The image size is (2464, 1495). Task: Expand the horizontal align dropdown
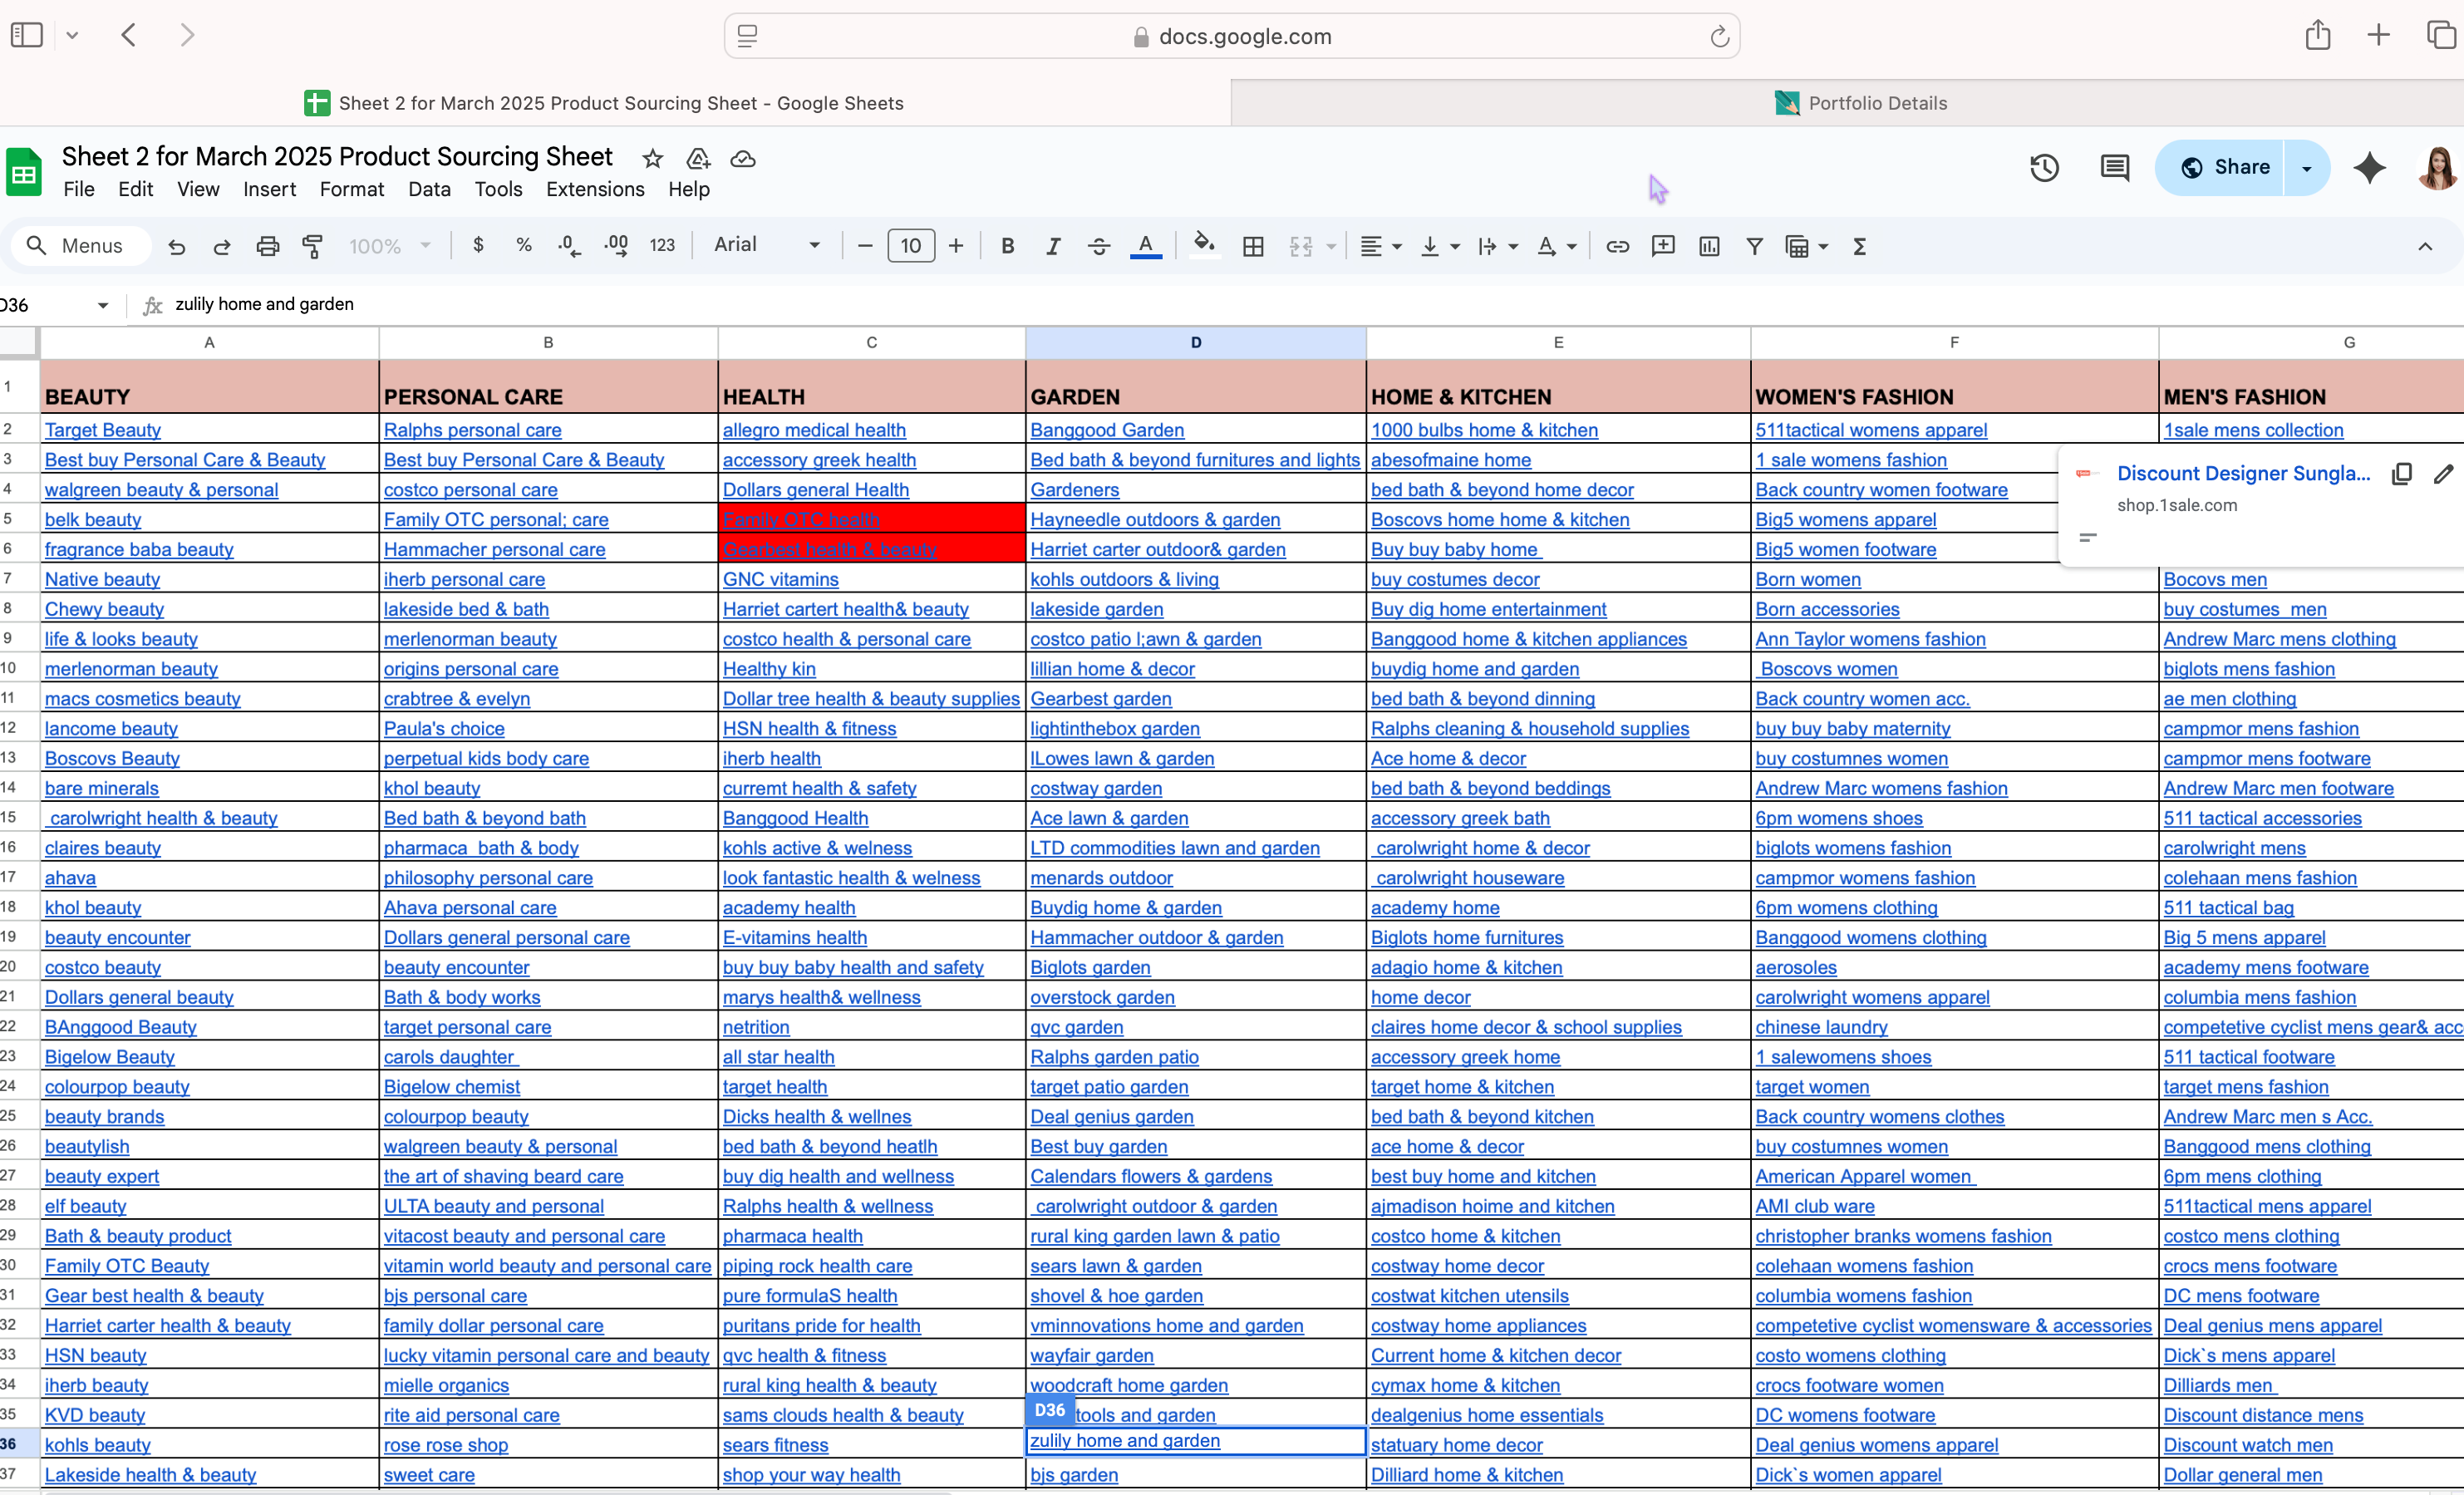[x=1397, y=247]
